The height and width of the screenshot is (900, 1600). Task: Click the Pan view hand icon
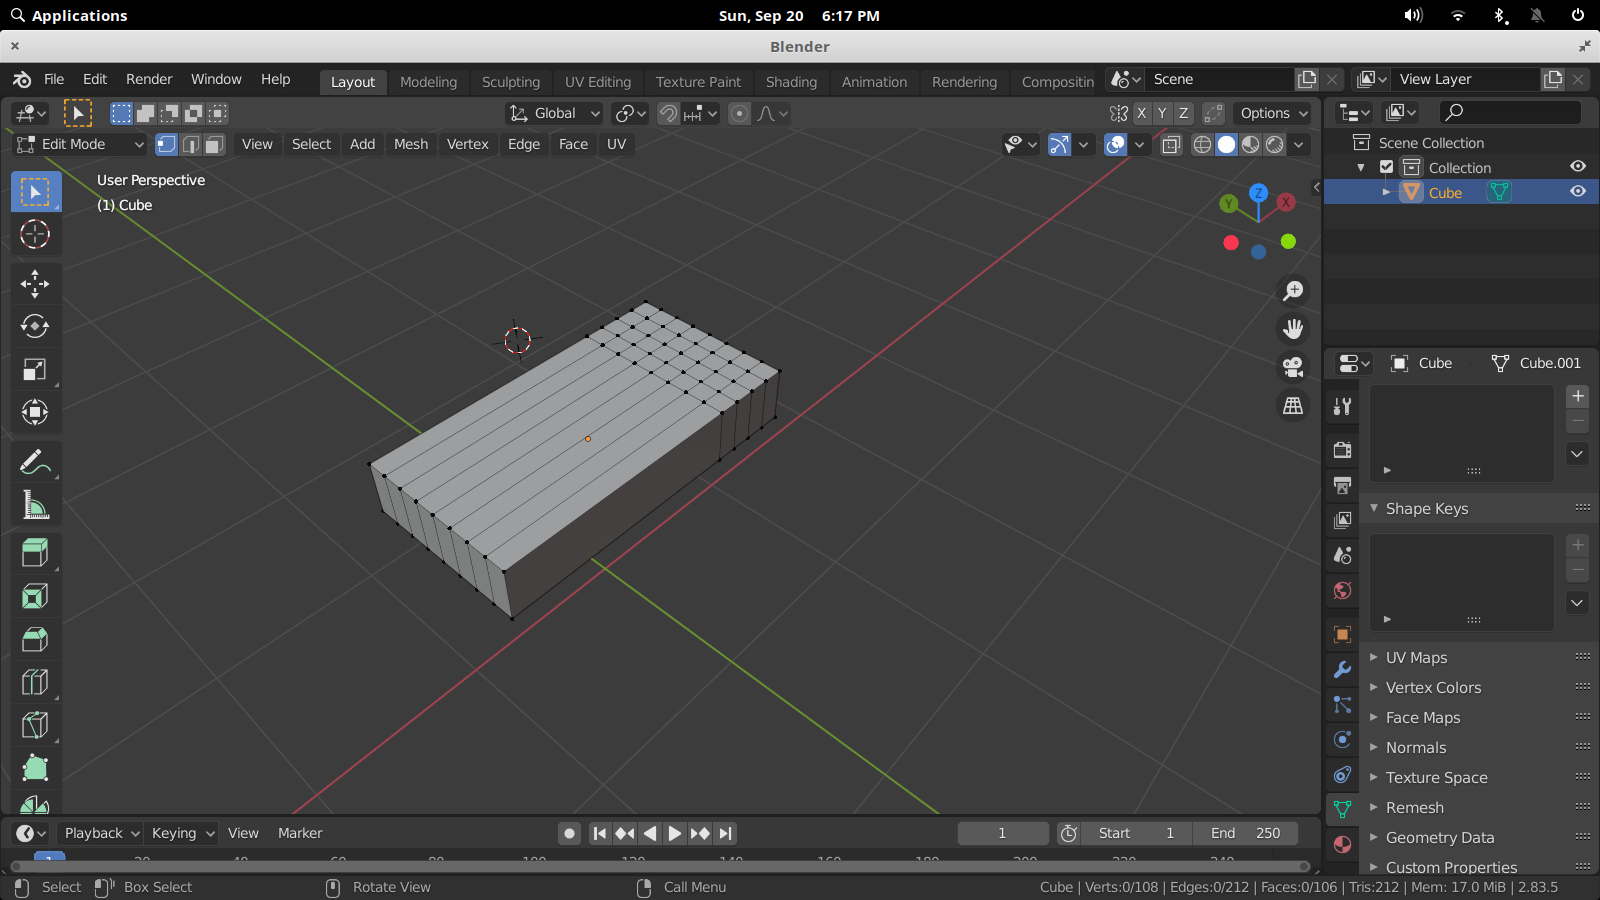1293,329
